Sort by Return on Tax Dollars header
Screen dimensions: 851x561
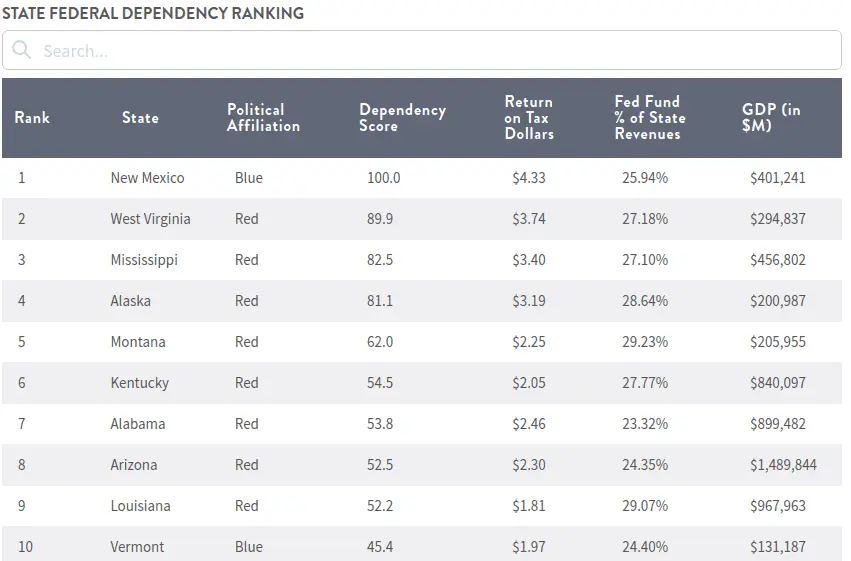(x=529, y=118)
